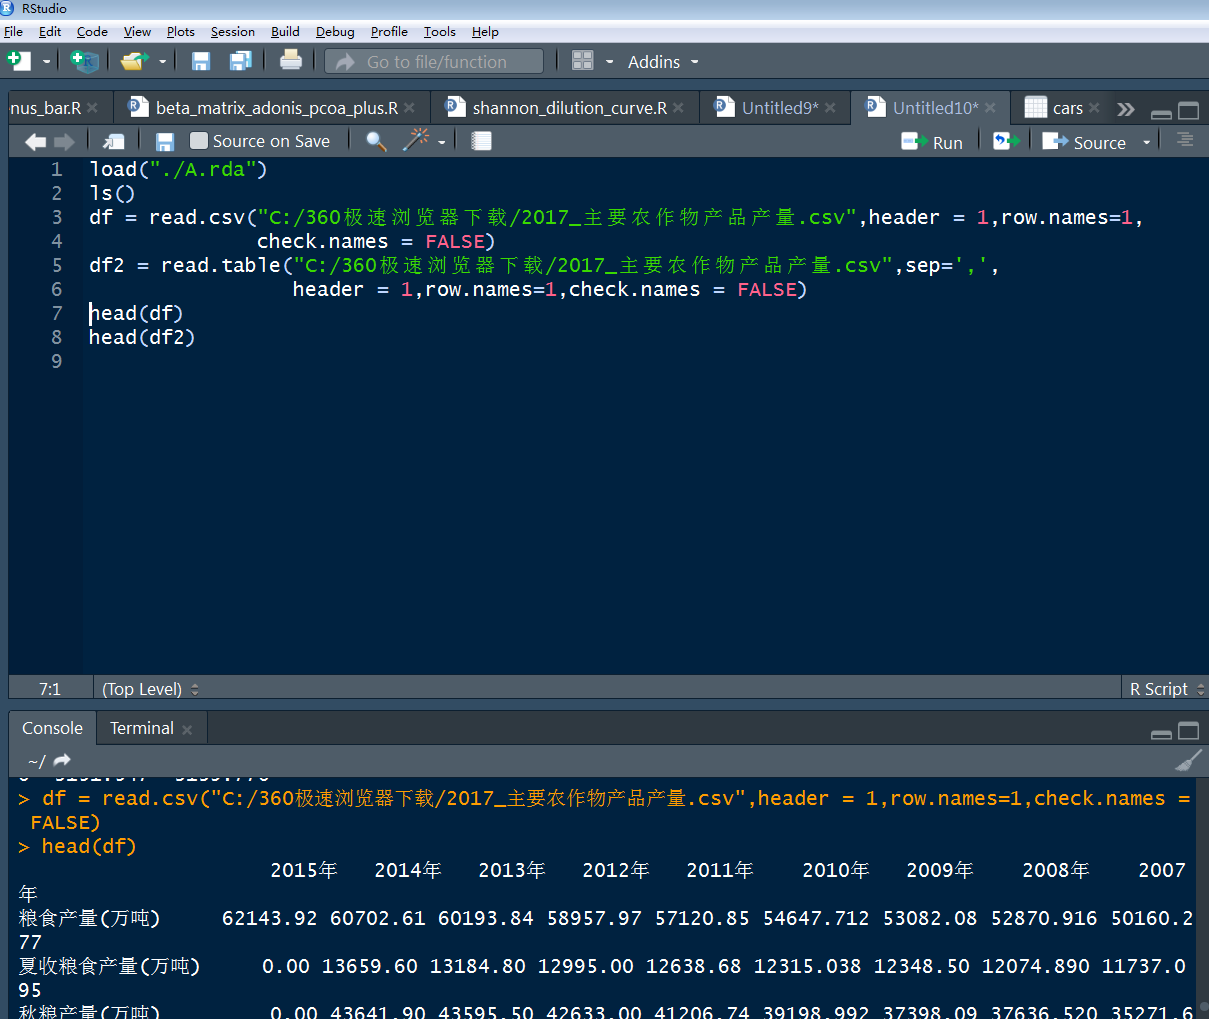Open the Plots menu
The height and width of the screenshot is (1019, 1209).
(x=180, y=31)
